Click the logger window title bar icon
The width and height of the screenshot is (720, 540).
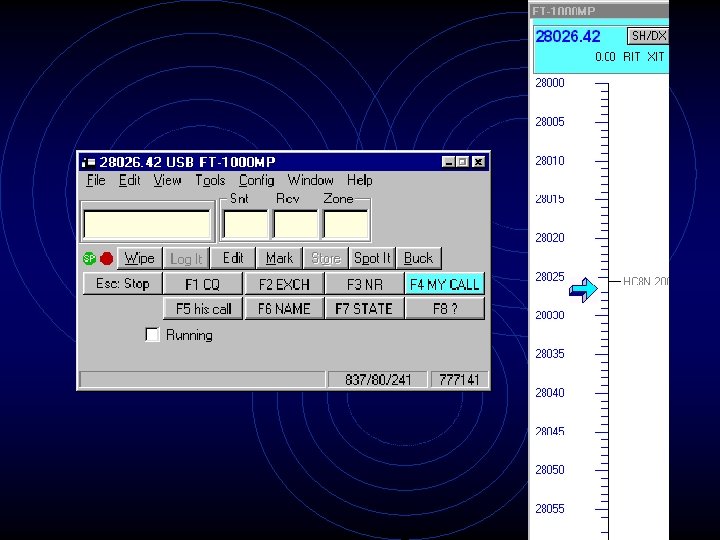(x=88, y=162)
